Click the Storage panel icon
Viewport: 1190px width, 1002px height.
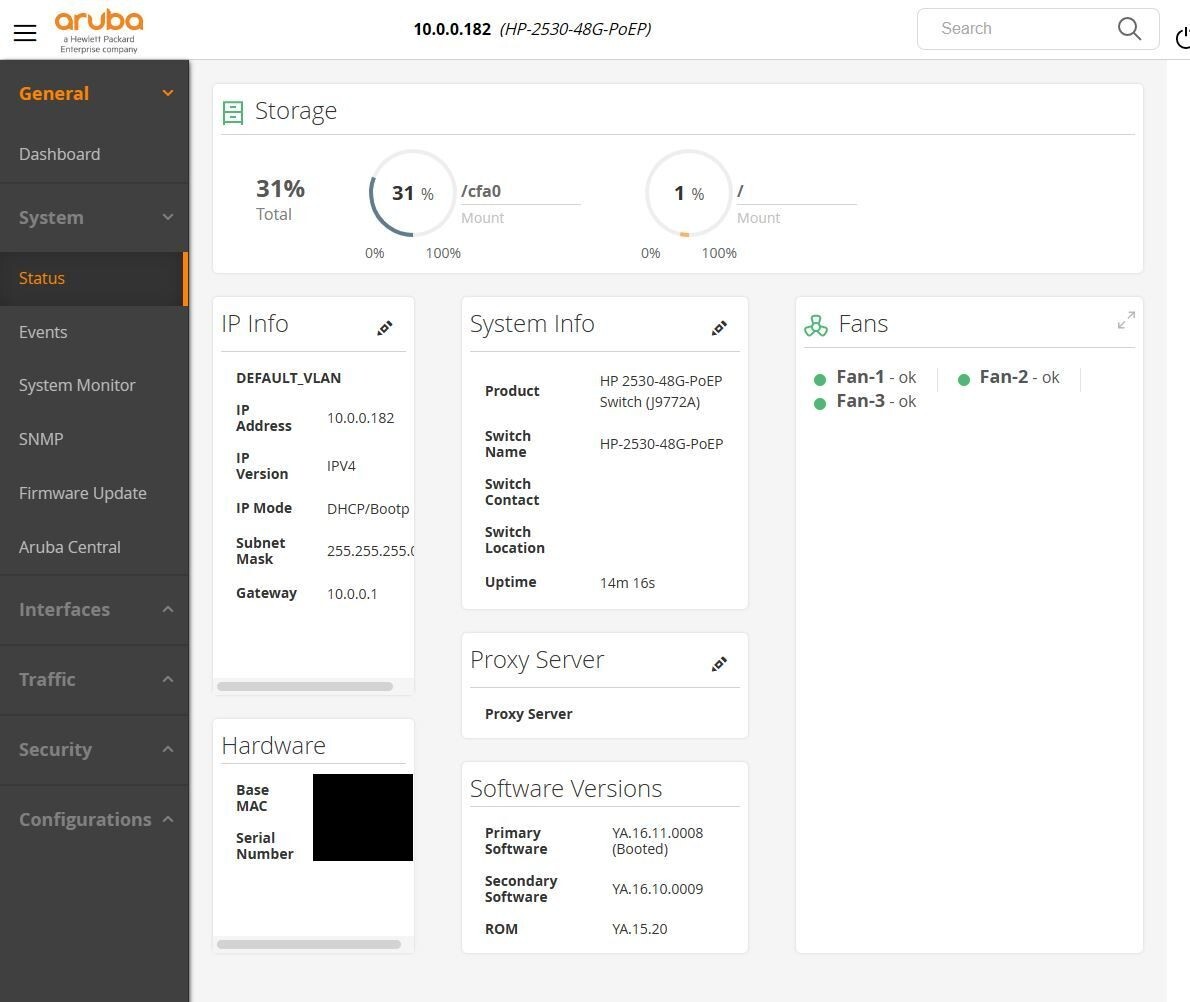233,112
